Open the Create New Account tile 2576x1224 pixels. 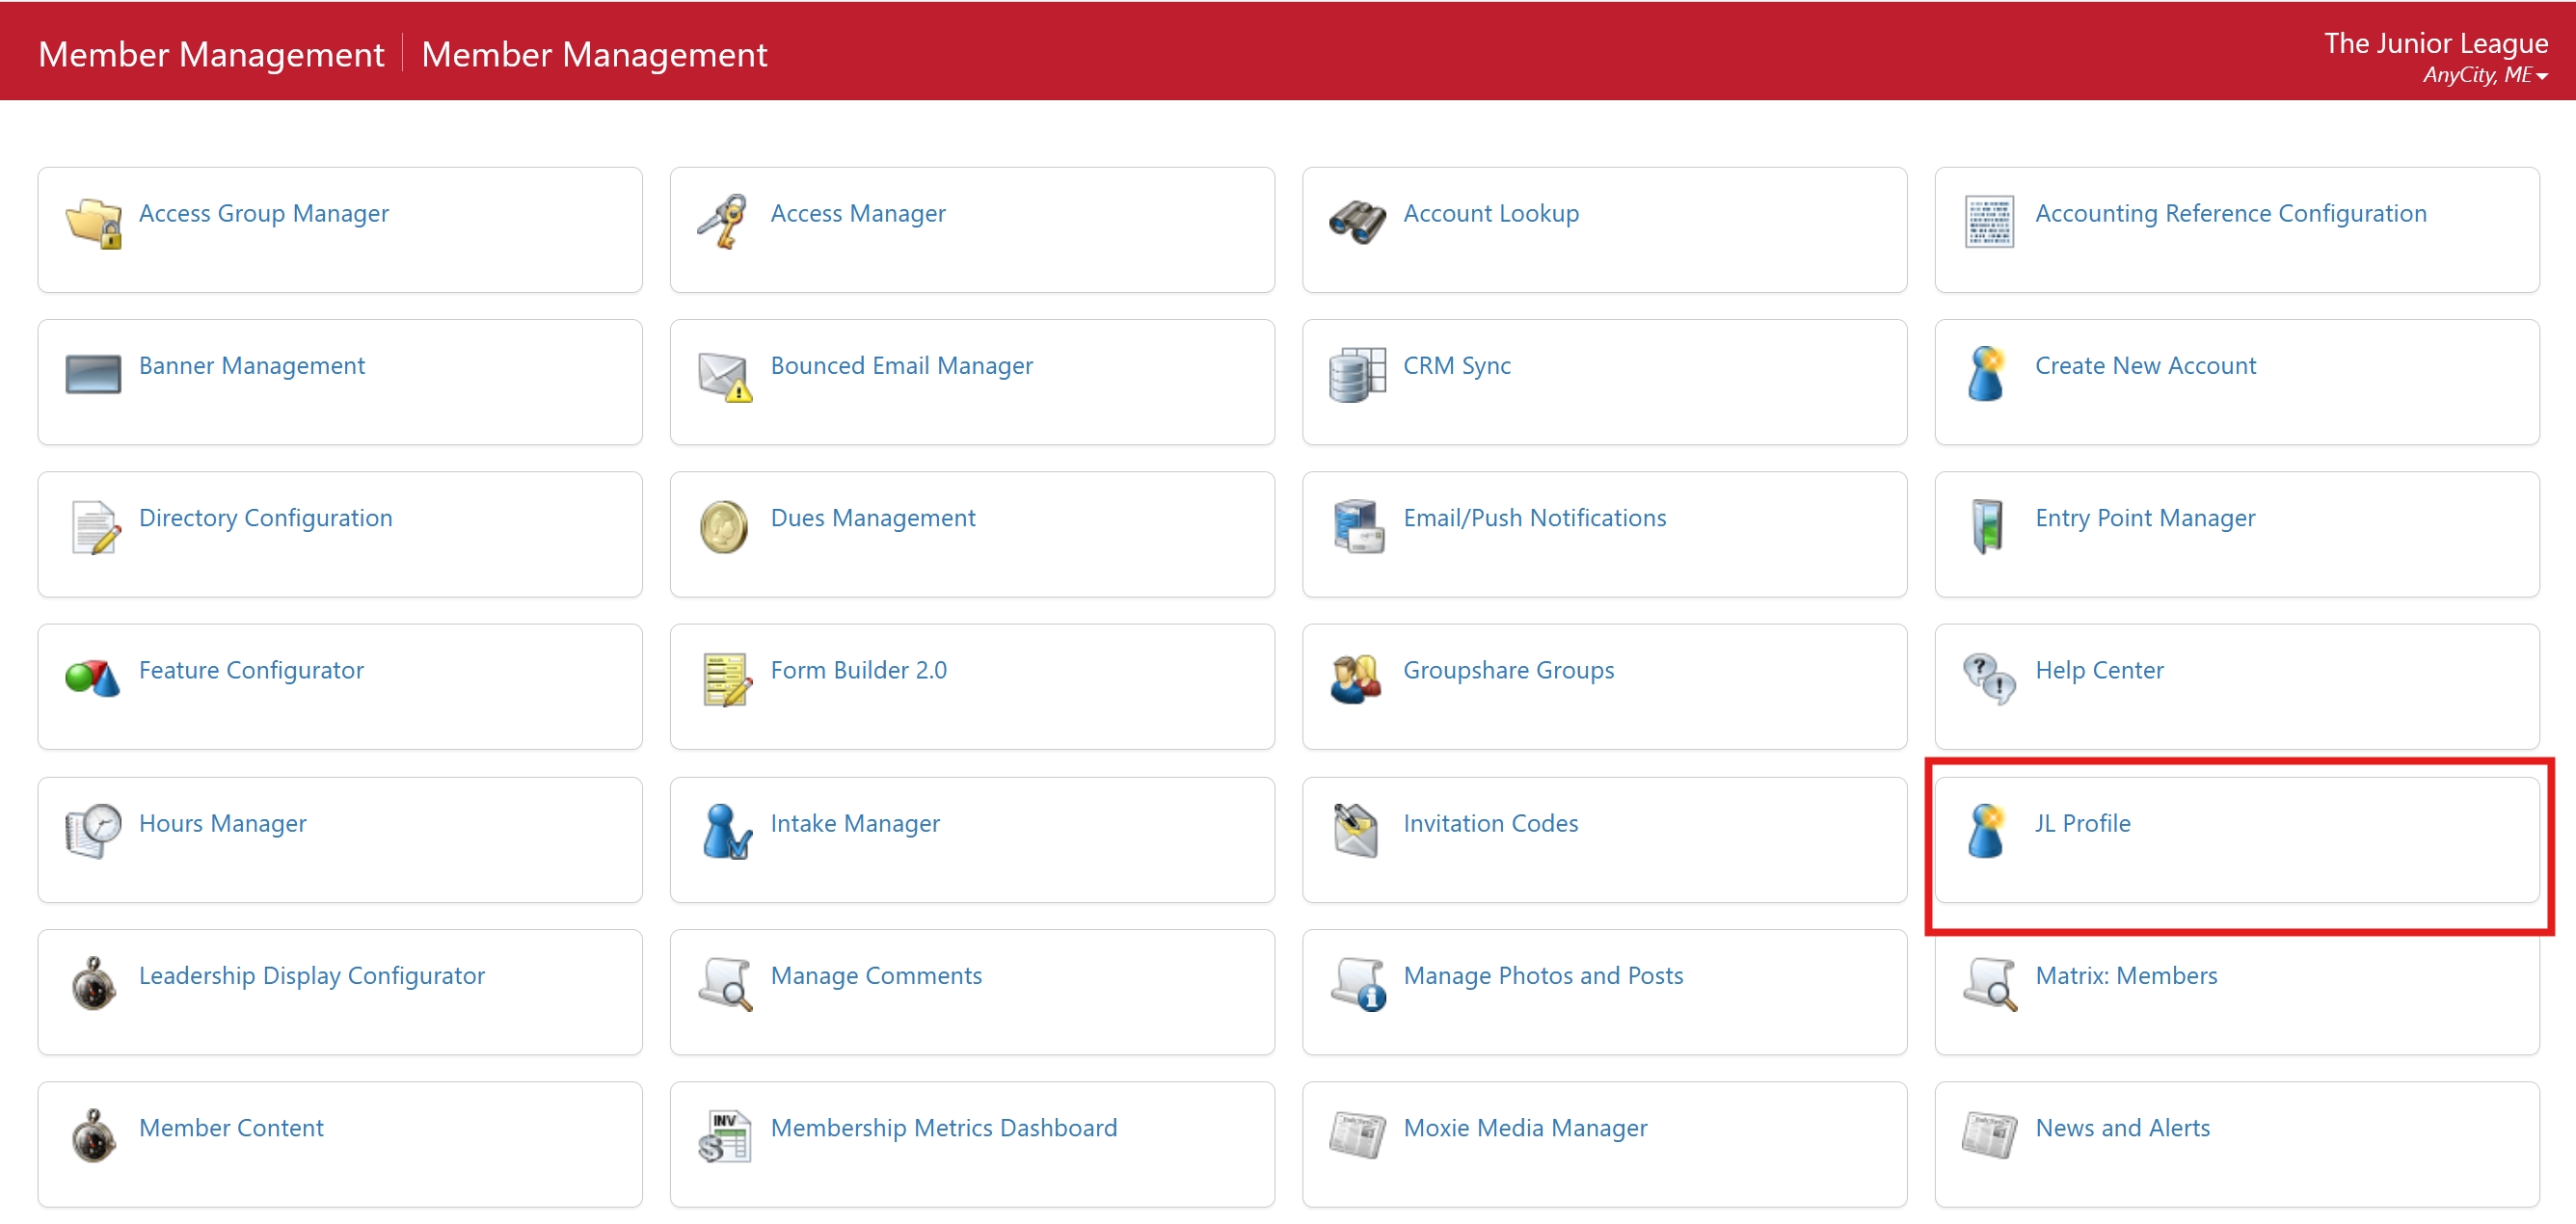(x=2145, y=366)
